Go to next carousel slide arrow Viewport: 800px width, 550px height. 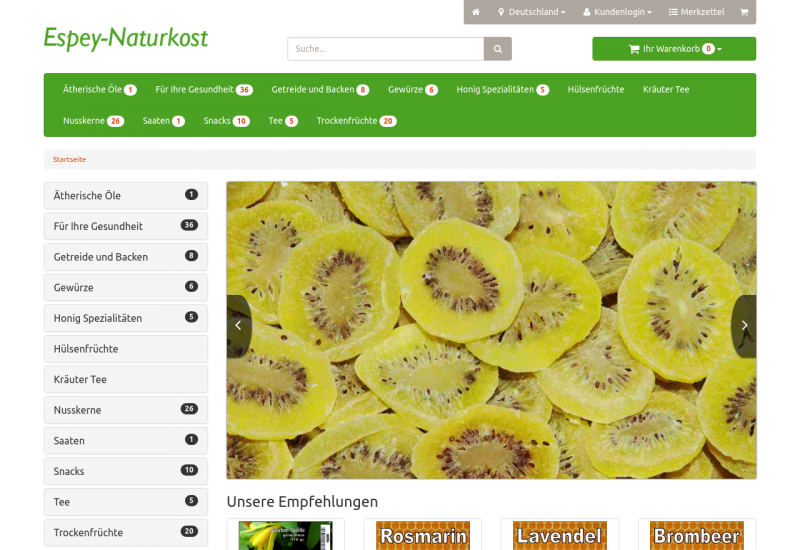pos(743,325)
